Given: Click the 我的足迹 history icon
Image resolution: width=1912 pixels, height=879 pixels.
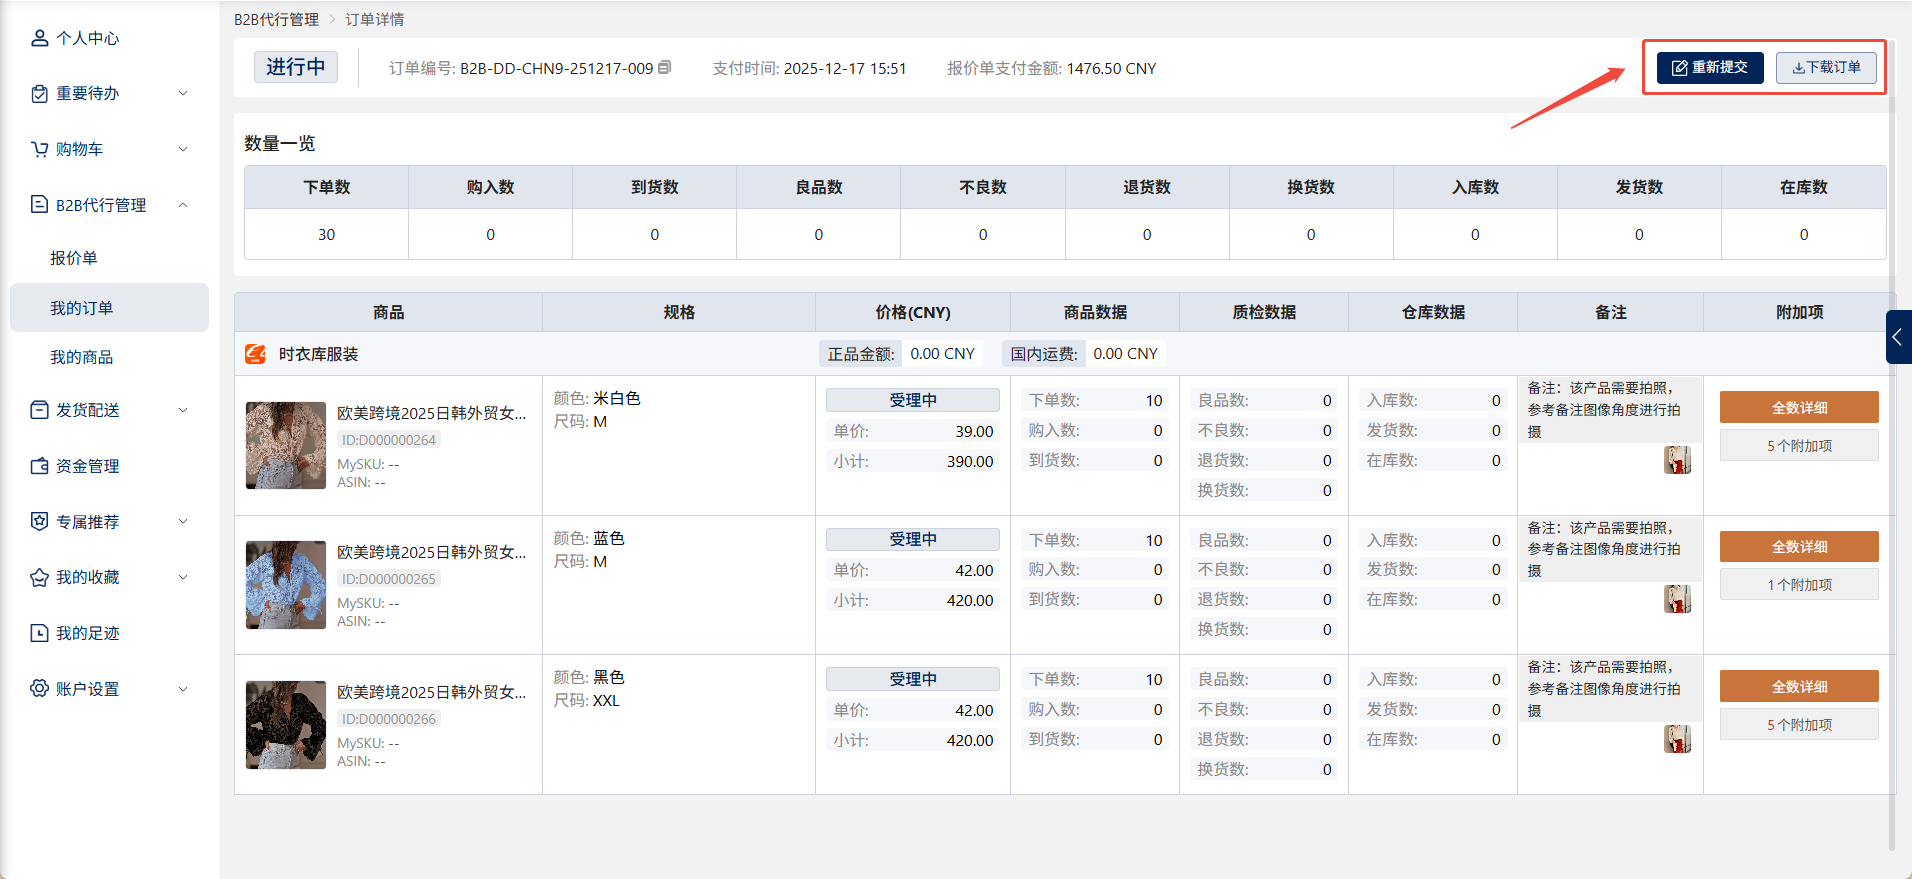Looking at the screenshot, I should 39,633.
